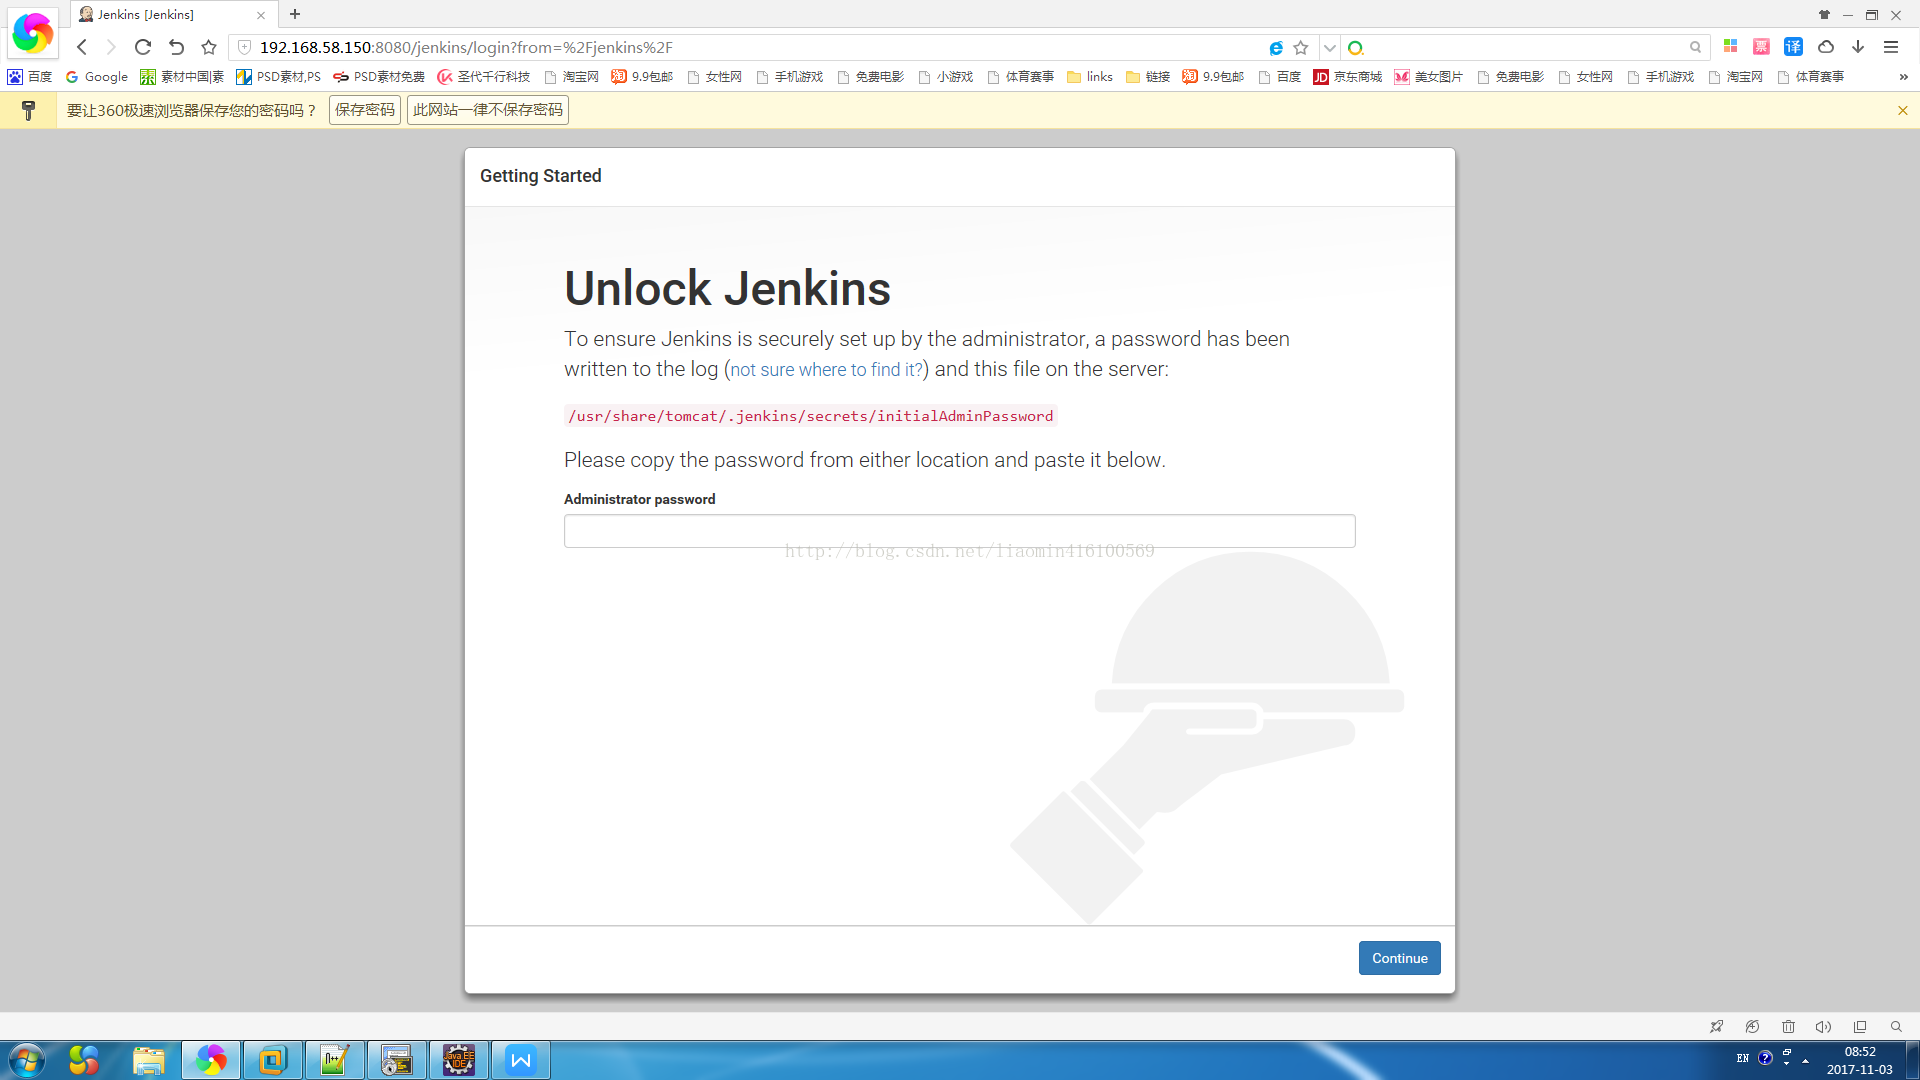Open 'not sure where to find it?' link
This screenshot has height=1080, width=1920.
[x=826, y=369]
